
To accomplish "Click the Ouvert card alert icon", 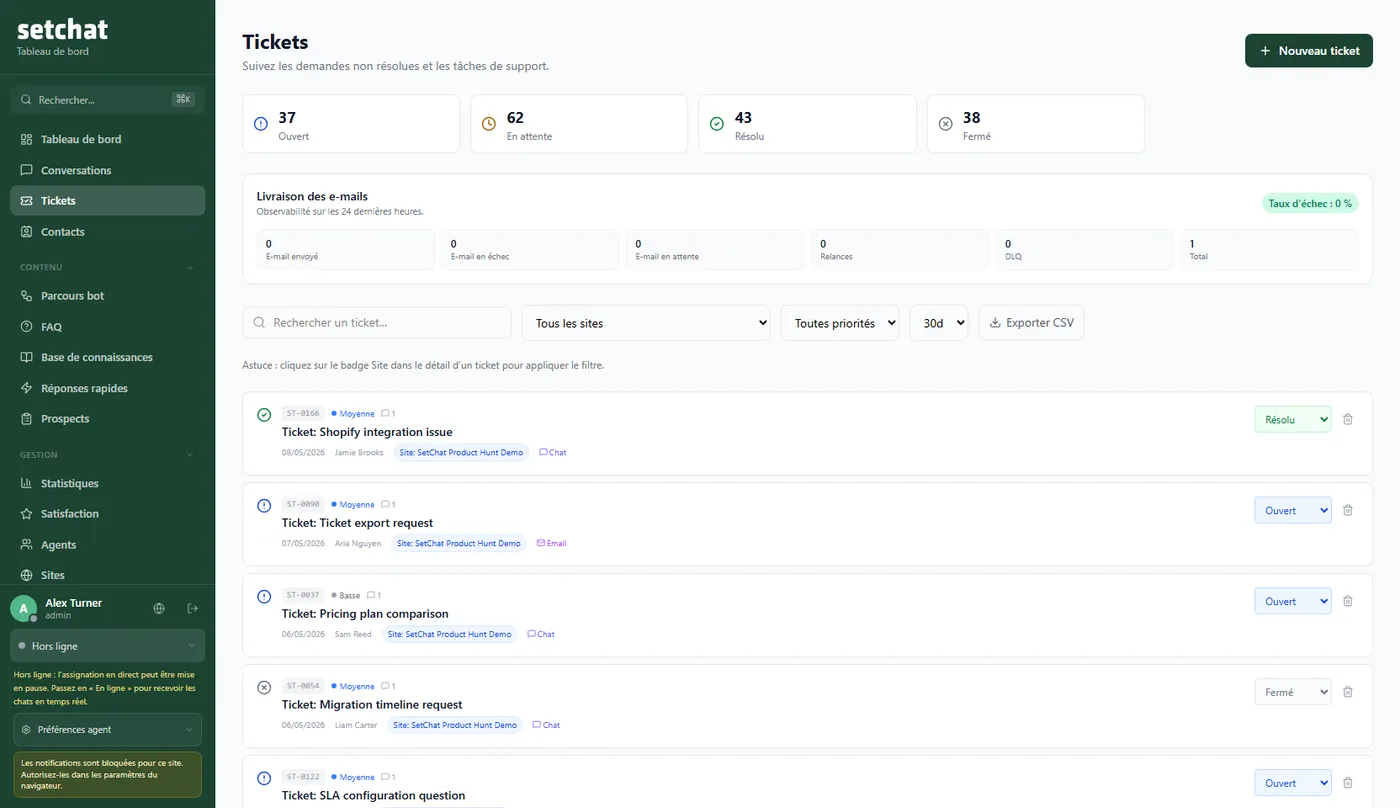I will click(x=261, y=124).
